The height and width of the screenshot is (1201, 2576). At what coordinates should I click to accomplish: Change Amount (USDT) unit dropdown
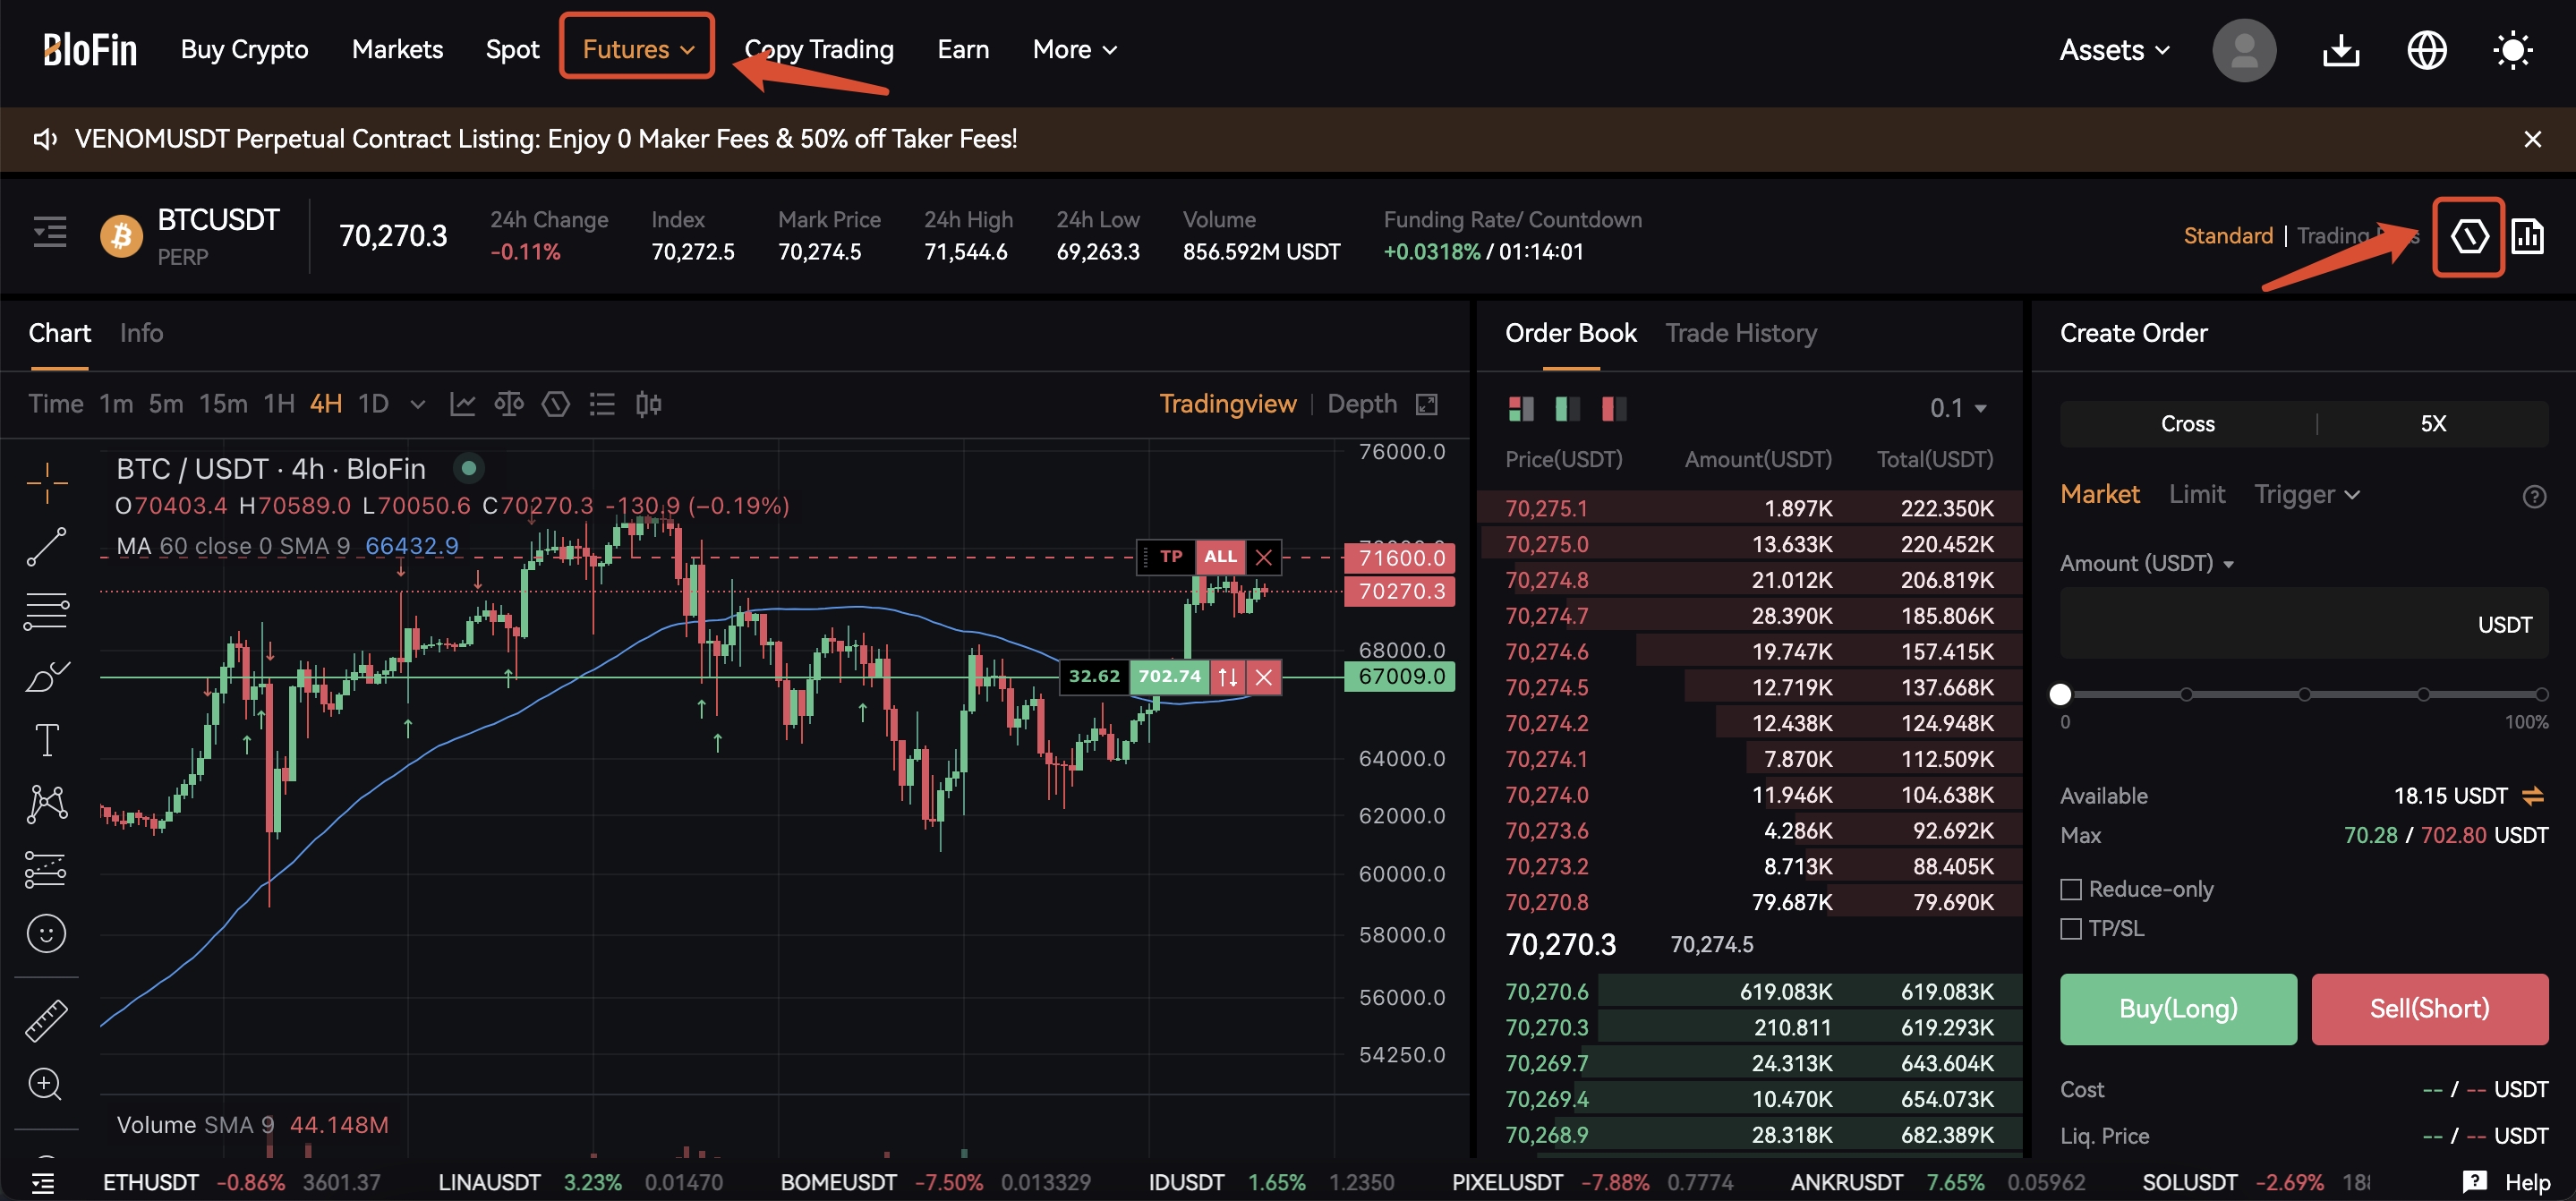(2146, 564)
